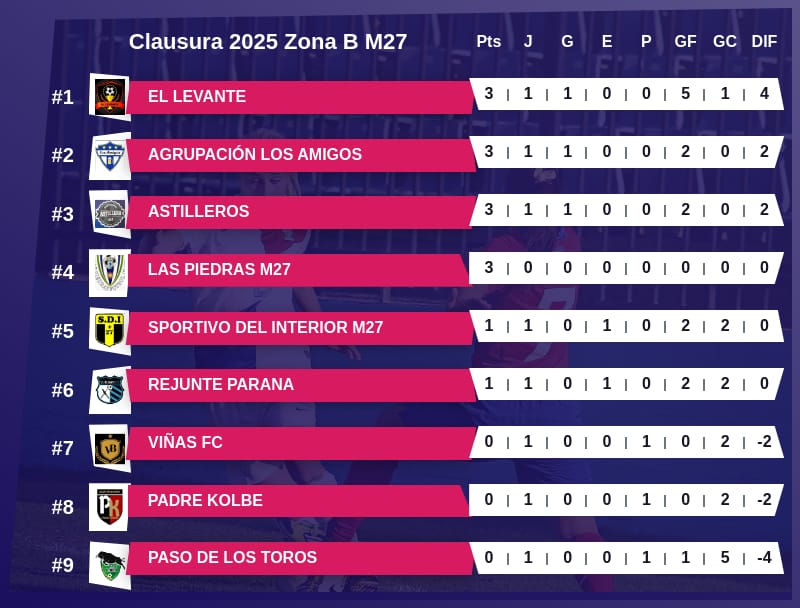The width and height of the screenshot is (800, 608).
Task: Click the PADRE KOLBE team name
Action: (x=205, y=500)
